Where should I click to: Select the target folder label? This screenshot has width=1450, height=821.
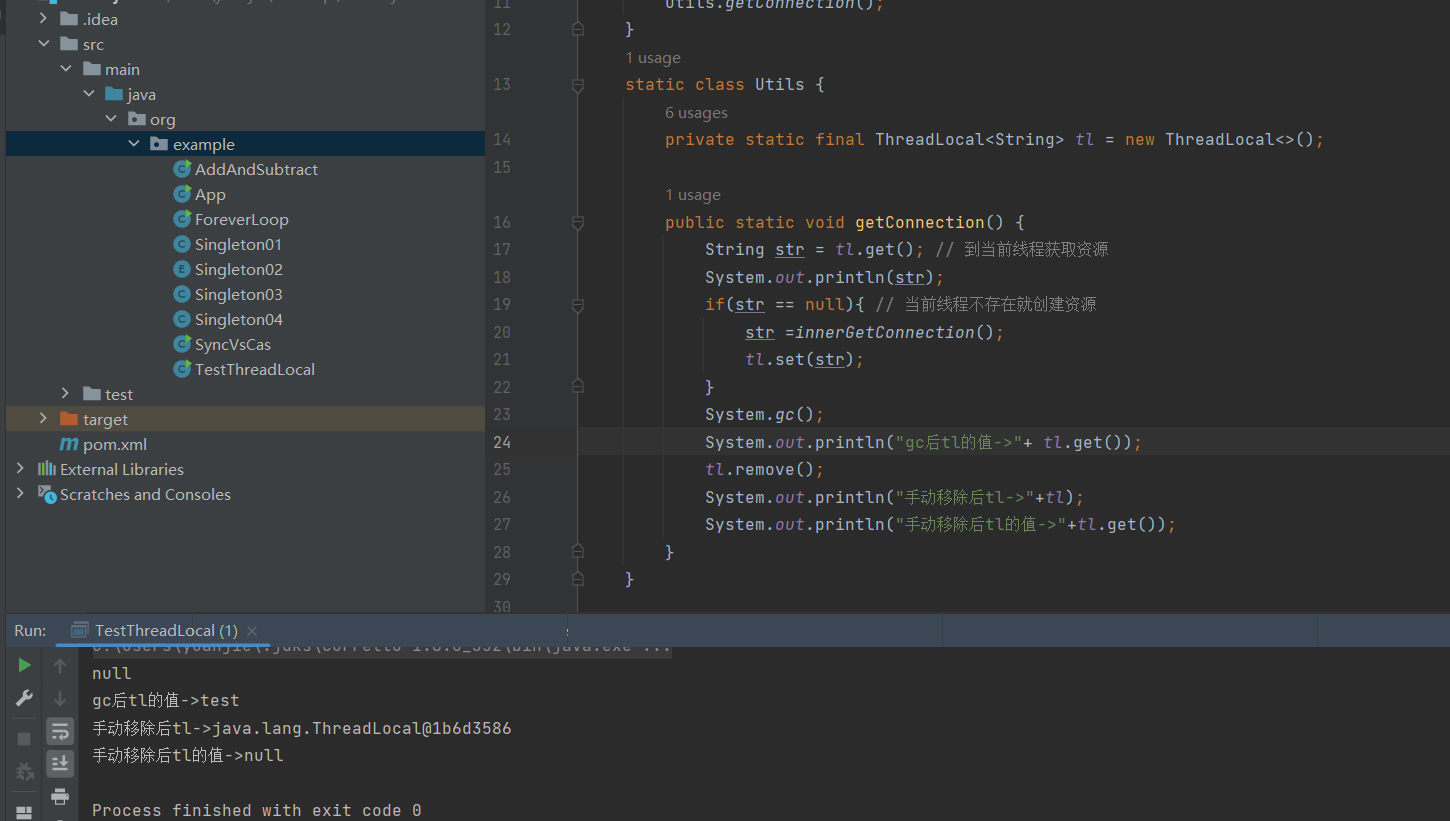[x=105, y=419]
